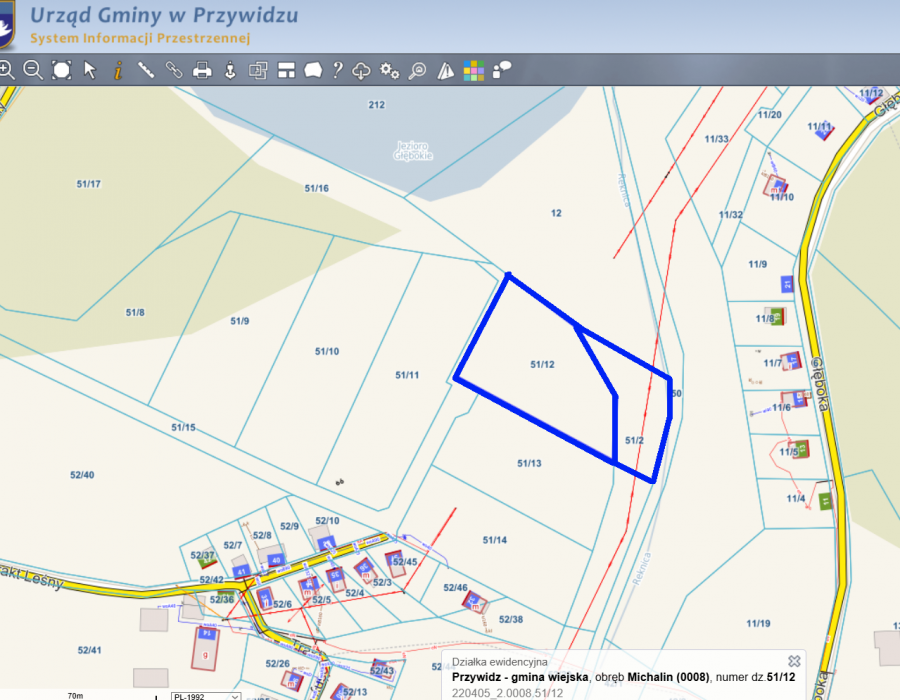Select the polygon draw shape tool
The height and width of the screenshot is (700, 900).
(x=313, y=70)
